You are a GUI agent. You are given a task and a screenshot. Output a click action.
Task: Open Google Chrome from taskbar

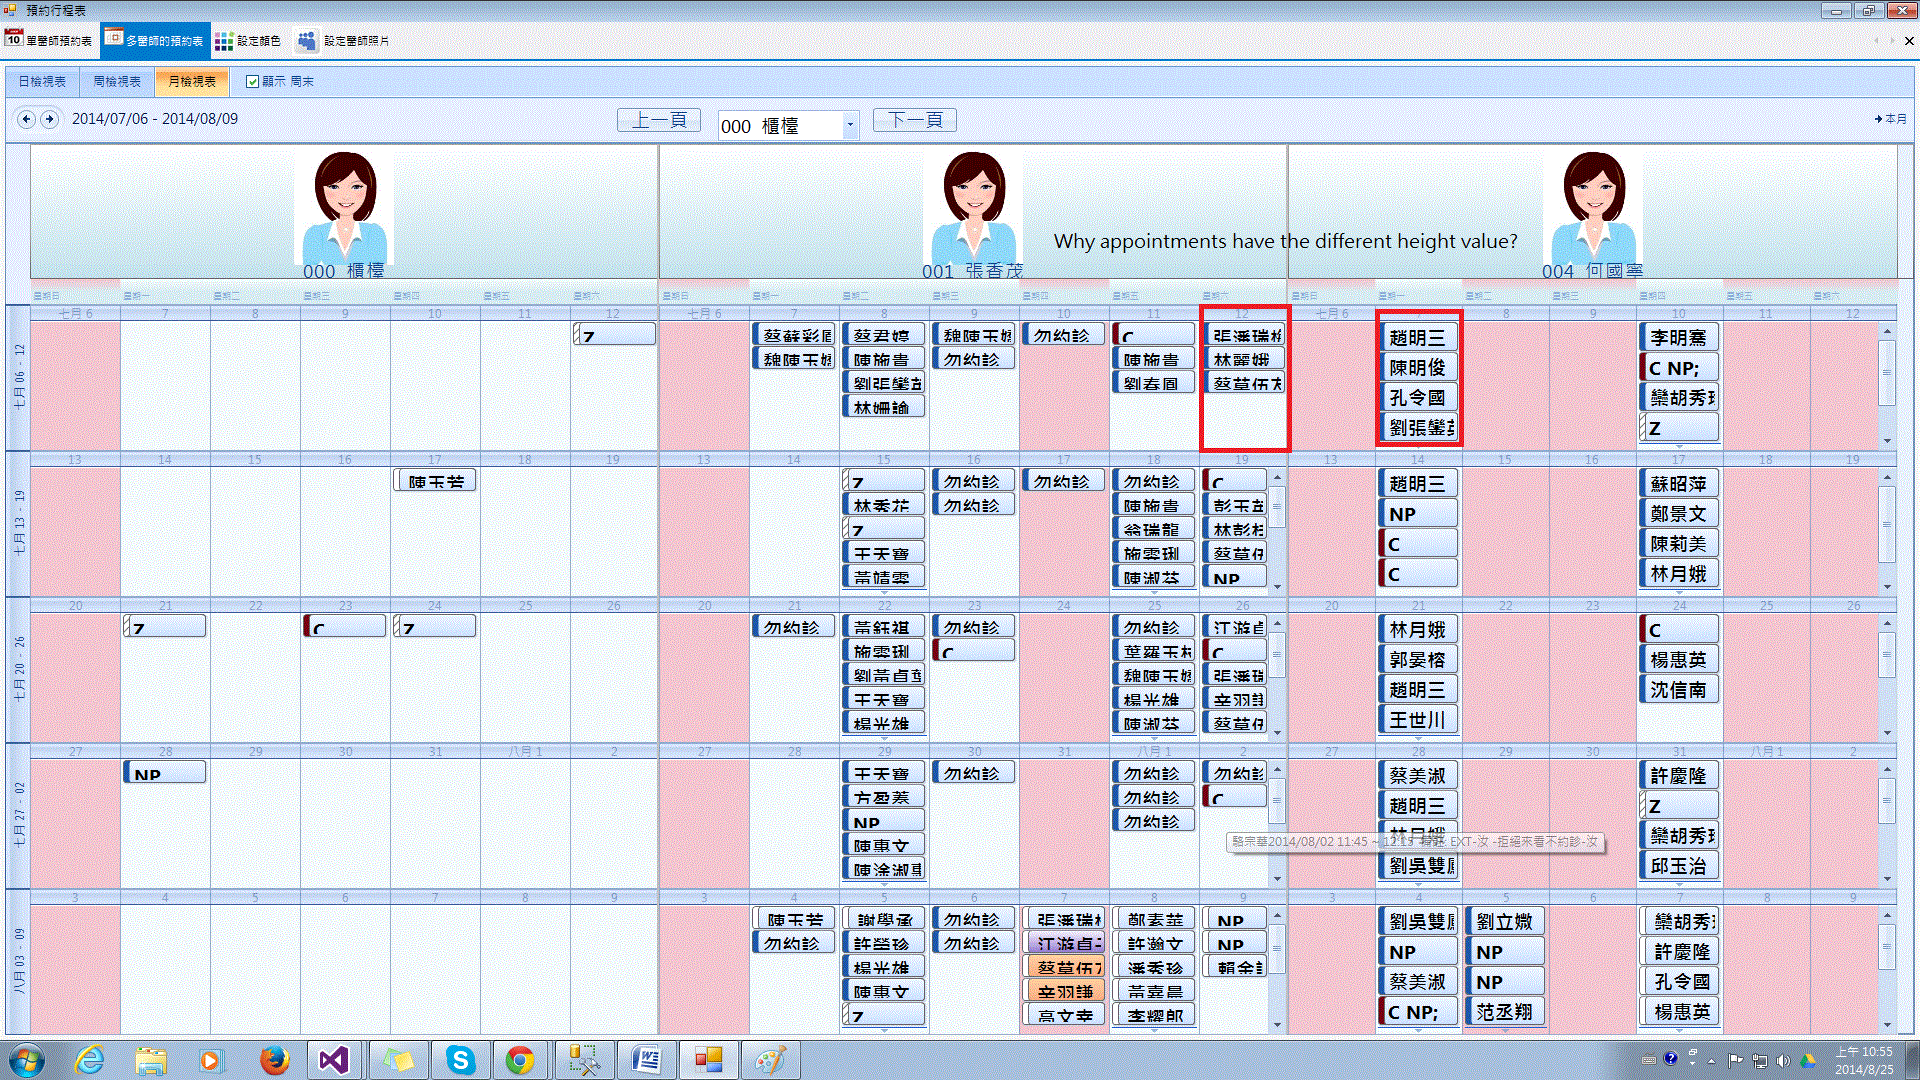click(x=519, y=1059)
